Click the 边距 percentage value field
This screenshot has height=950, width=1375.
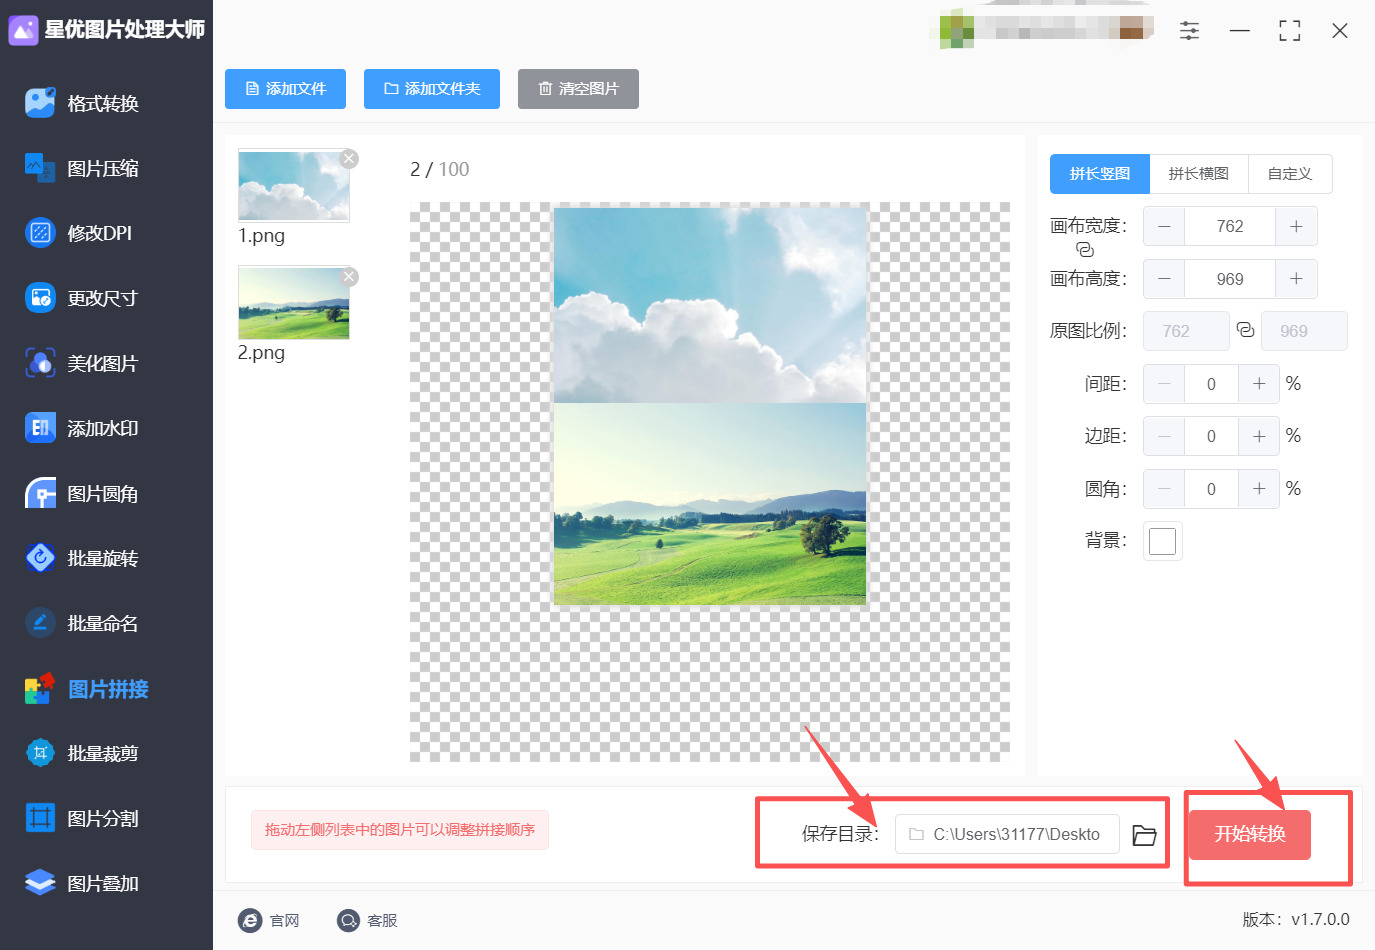[1212, 436]
